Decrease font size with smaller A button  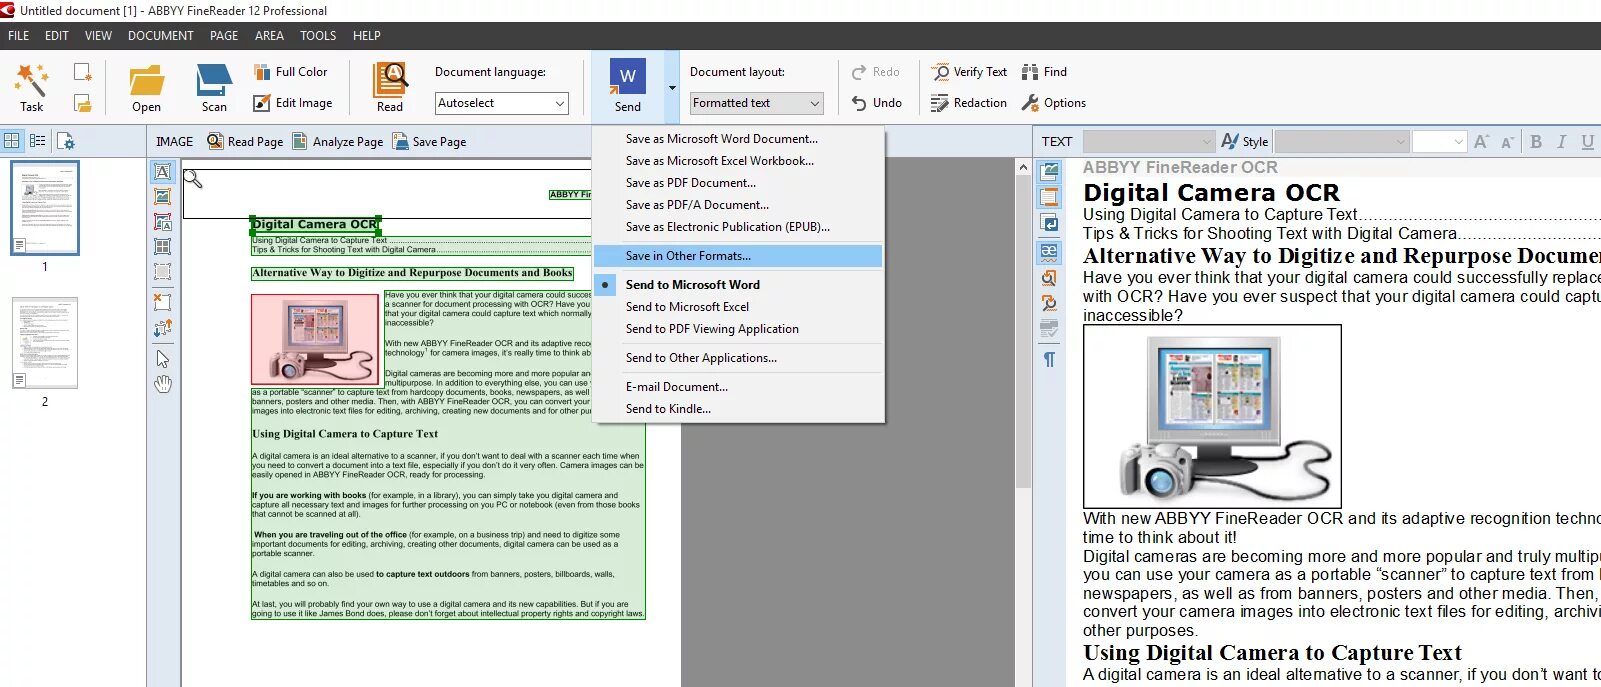pyautogui.click(x=1508, y=141)
